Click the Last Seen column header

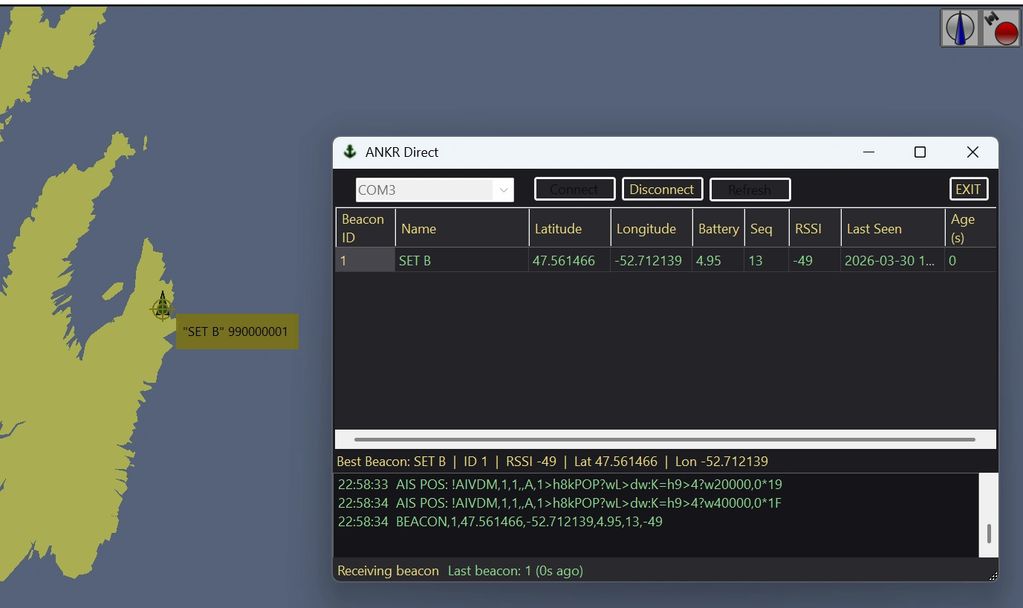click(874, 229)
